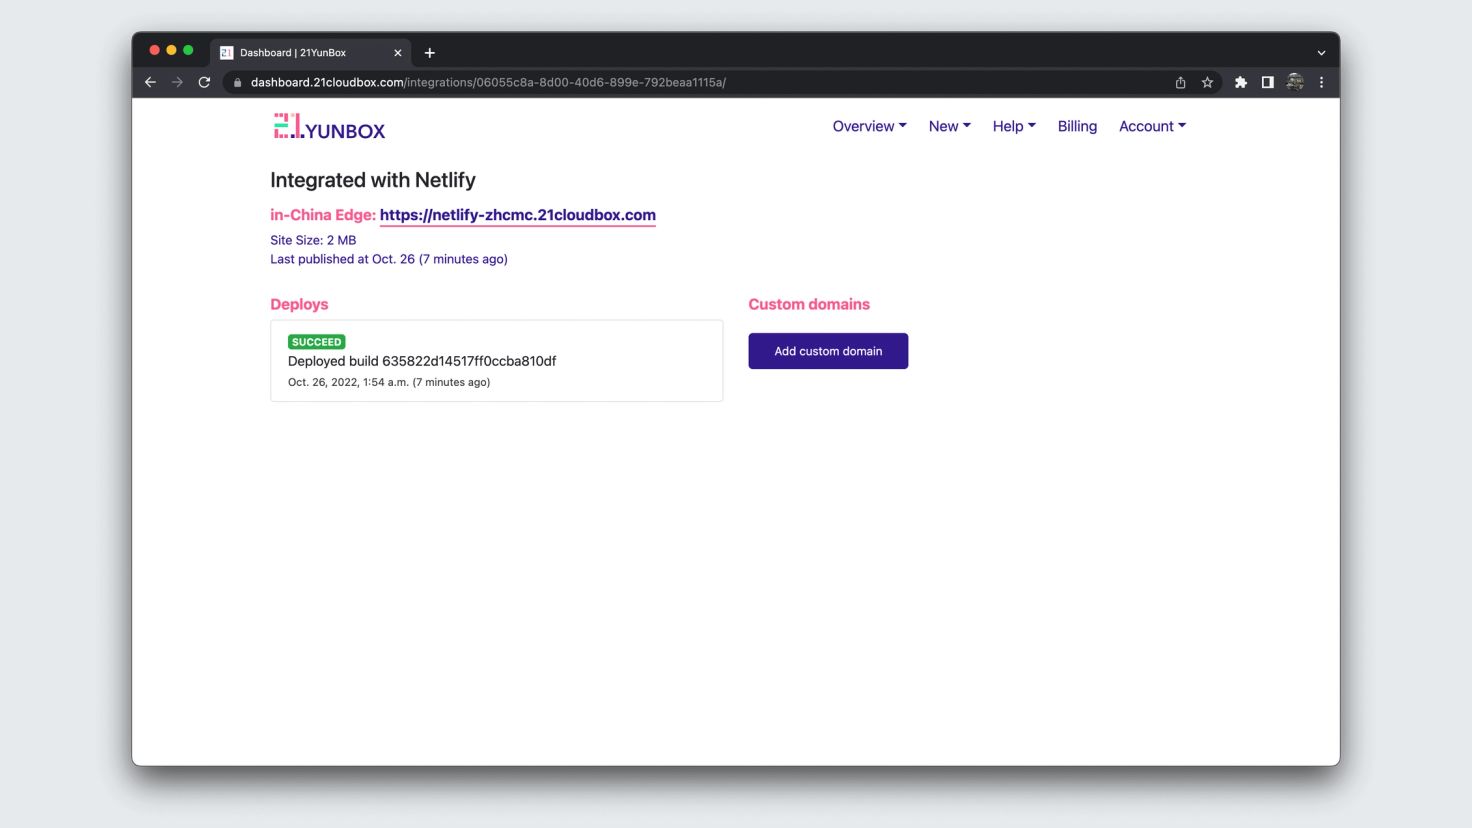This screenshot has width=1472, height=828.
Task: Click the Custom domains heading
Action: 809,304
